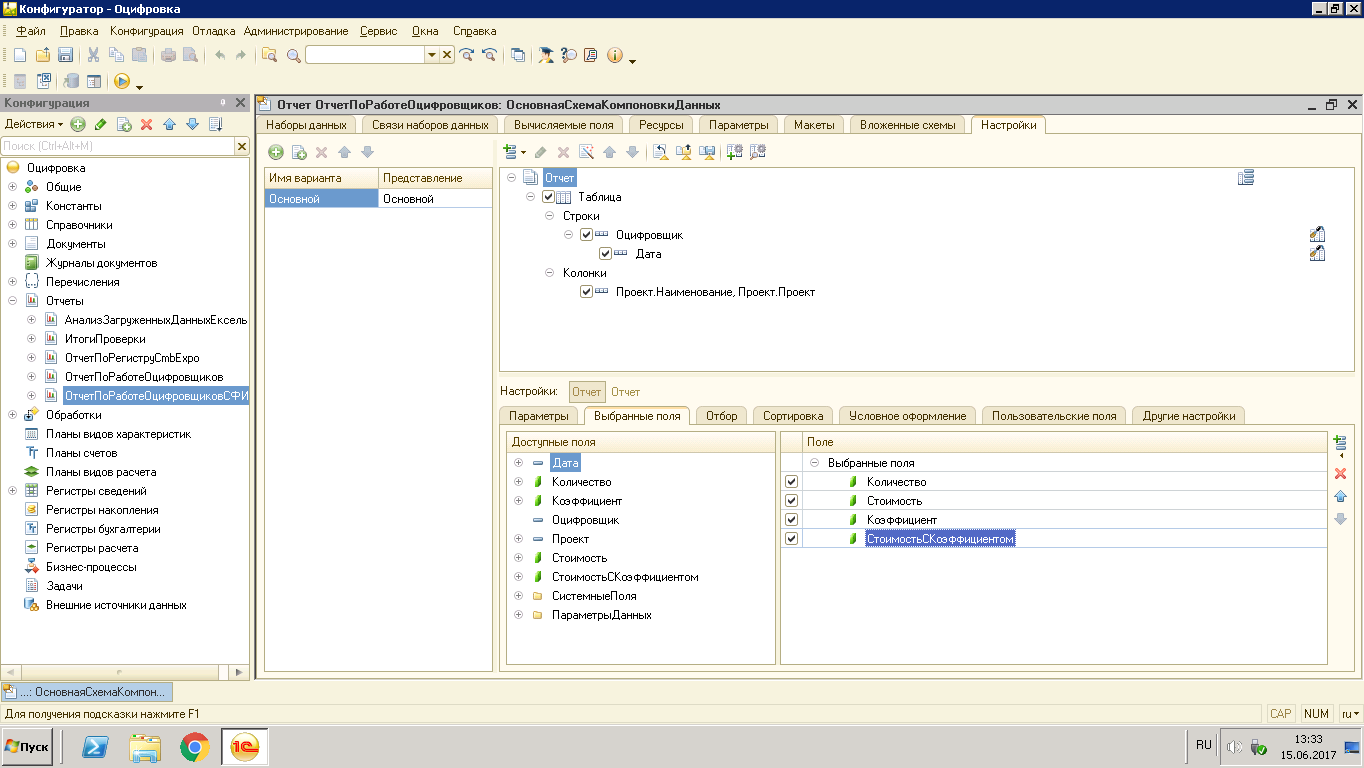Expand the Справочники tree node
Viewport: 1364px width, 768px height.
[12, 225]
